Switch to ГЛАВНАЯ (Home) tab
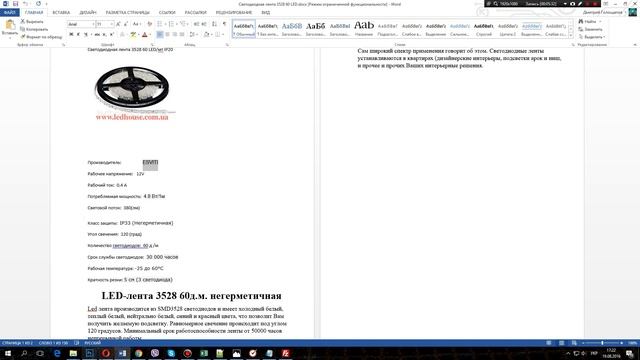 [x=34, y=12]
